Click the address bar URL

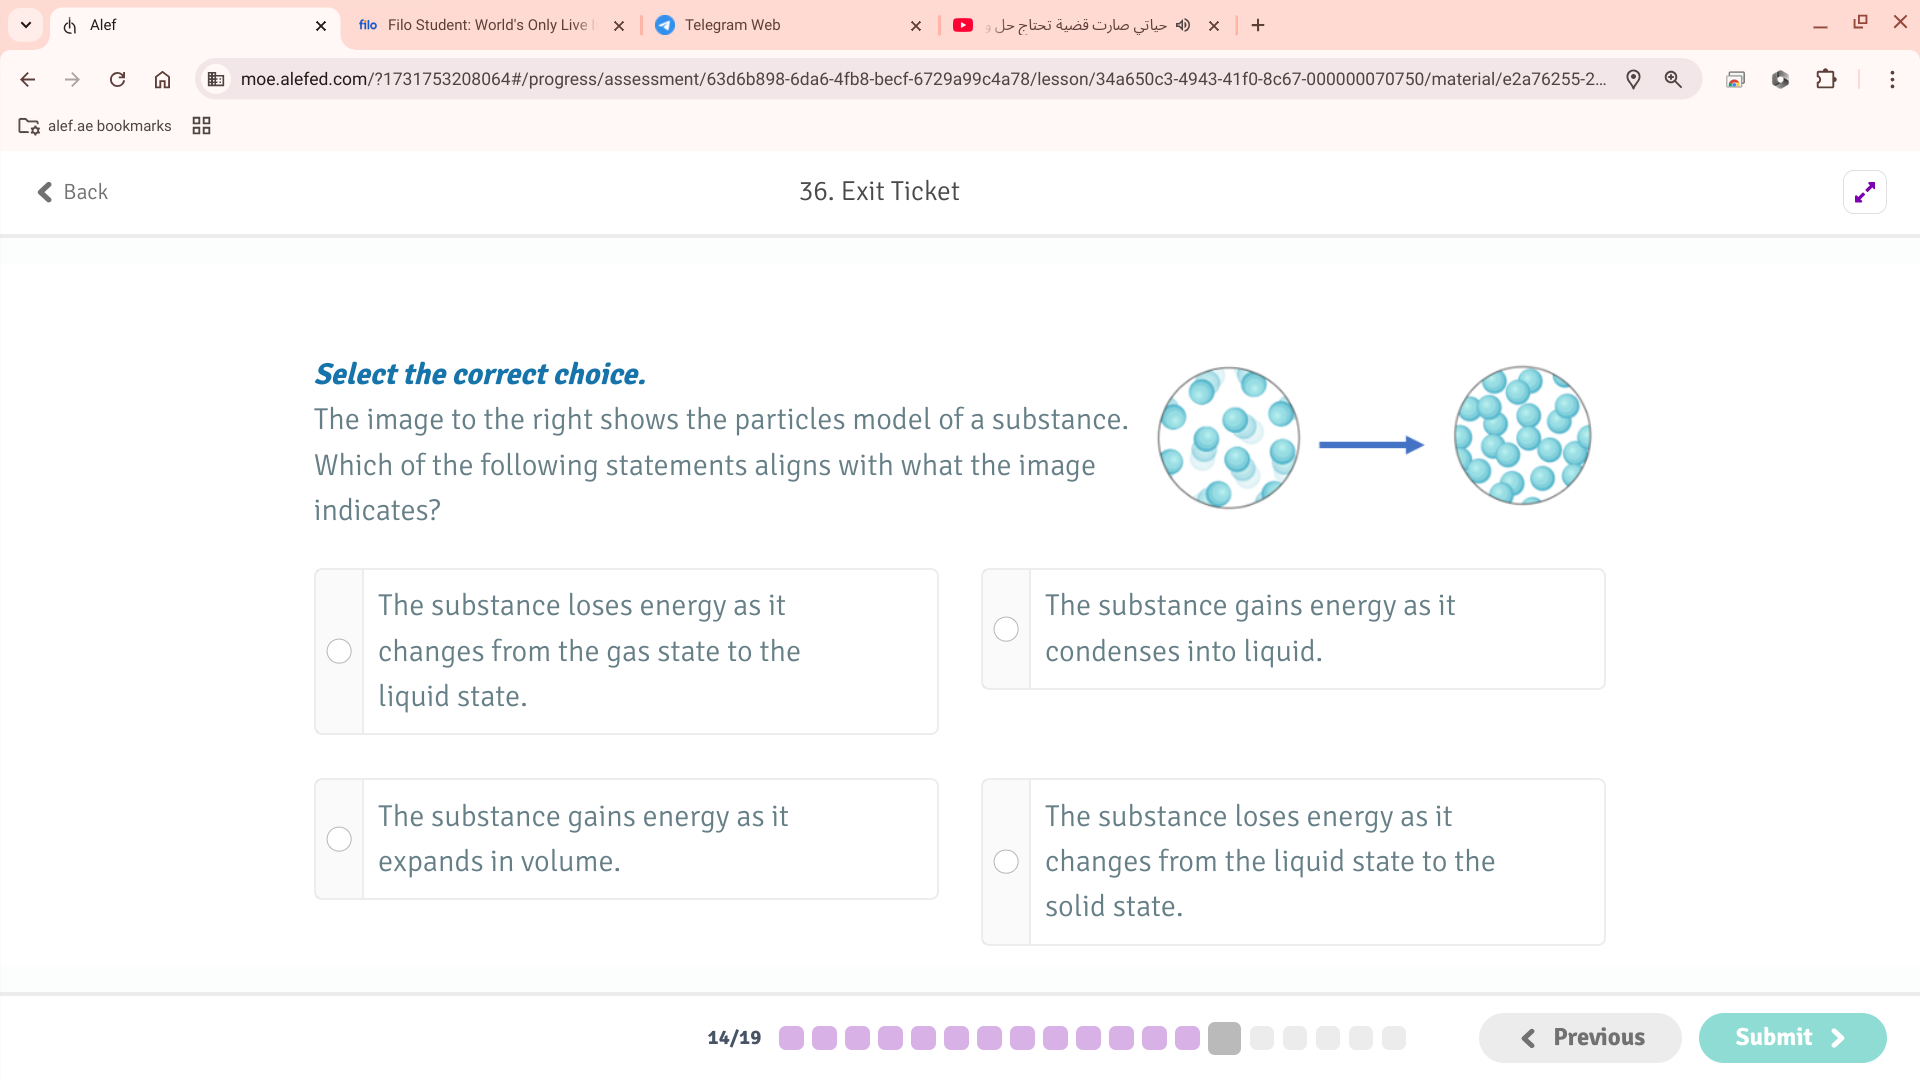point(920,79)
